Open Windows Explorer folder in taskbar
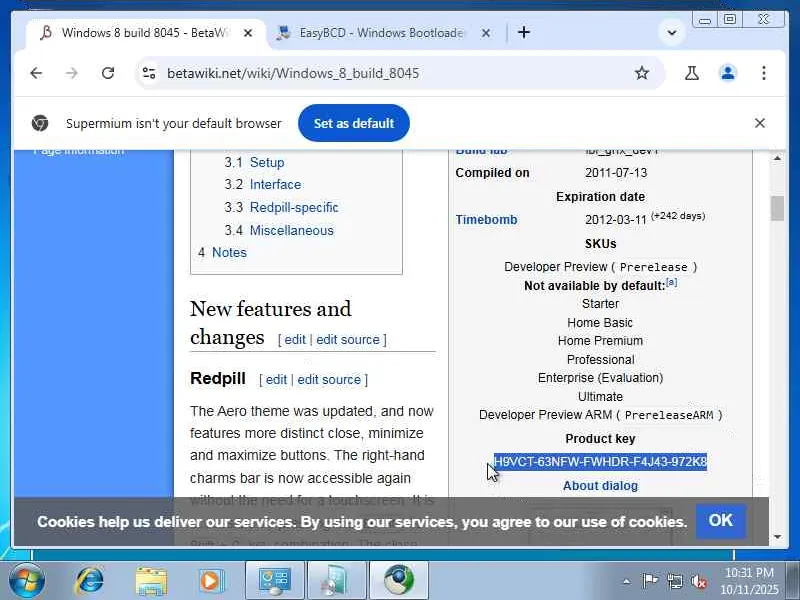The image size is (800, 600). pyautogui.click(x=151, y=581)
